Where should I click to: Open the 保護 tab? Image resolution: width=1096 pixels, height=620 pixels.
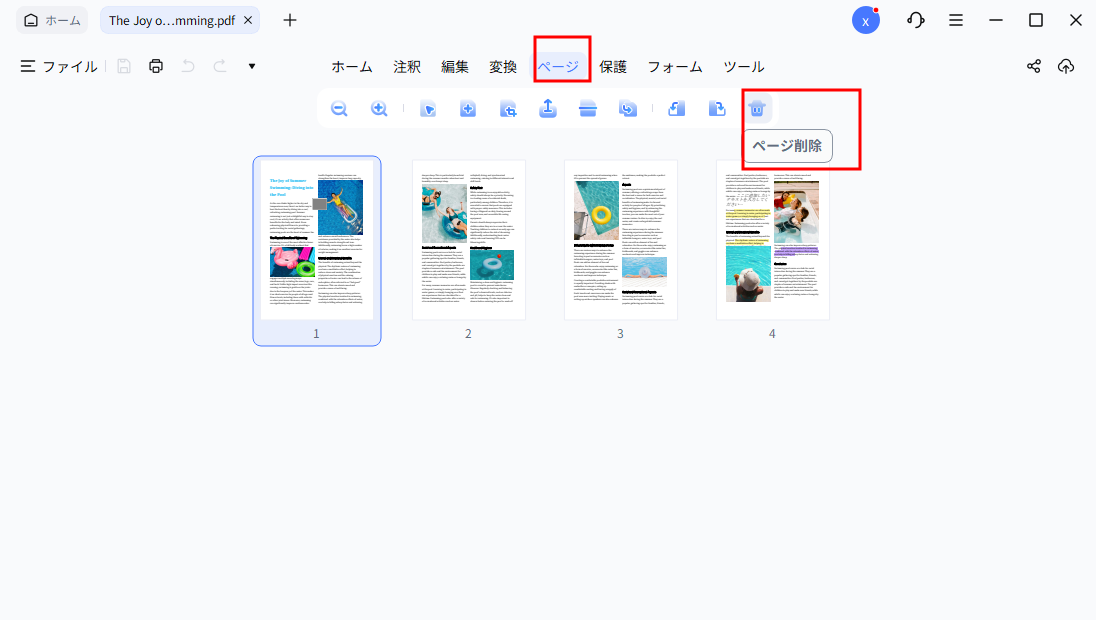coord(613,66)
